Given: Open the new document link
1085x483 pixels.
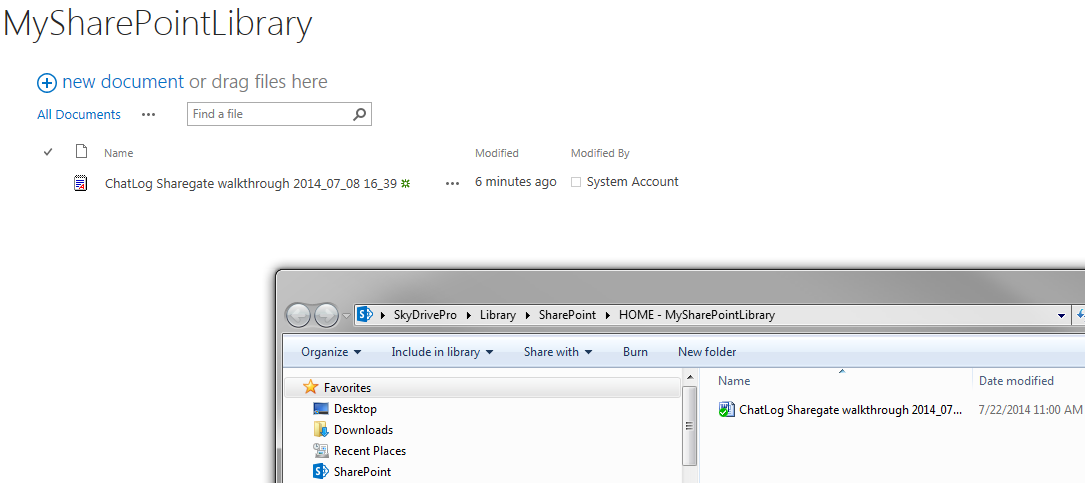Looking at the screenshot, I should 123,82.
